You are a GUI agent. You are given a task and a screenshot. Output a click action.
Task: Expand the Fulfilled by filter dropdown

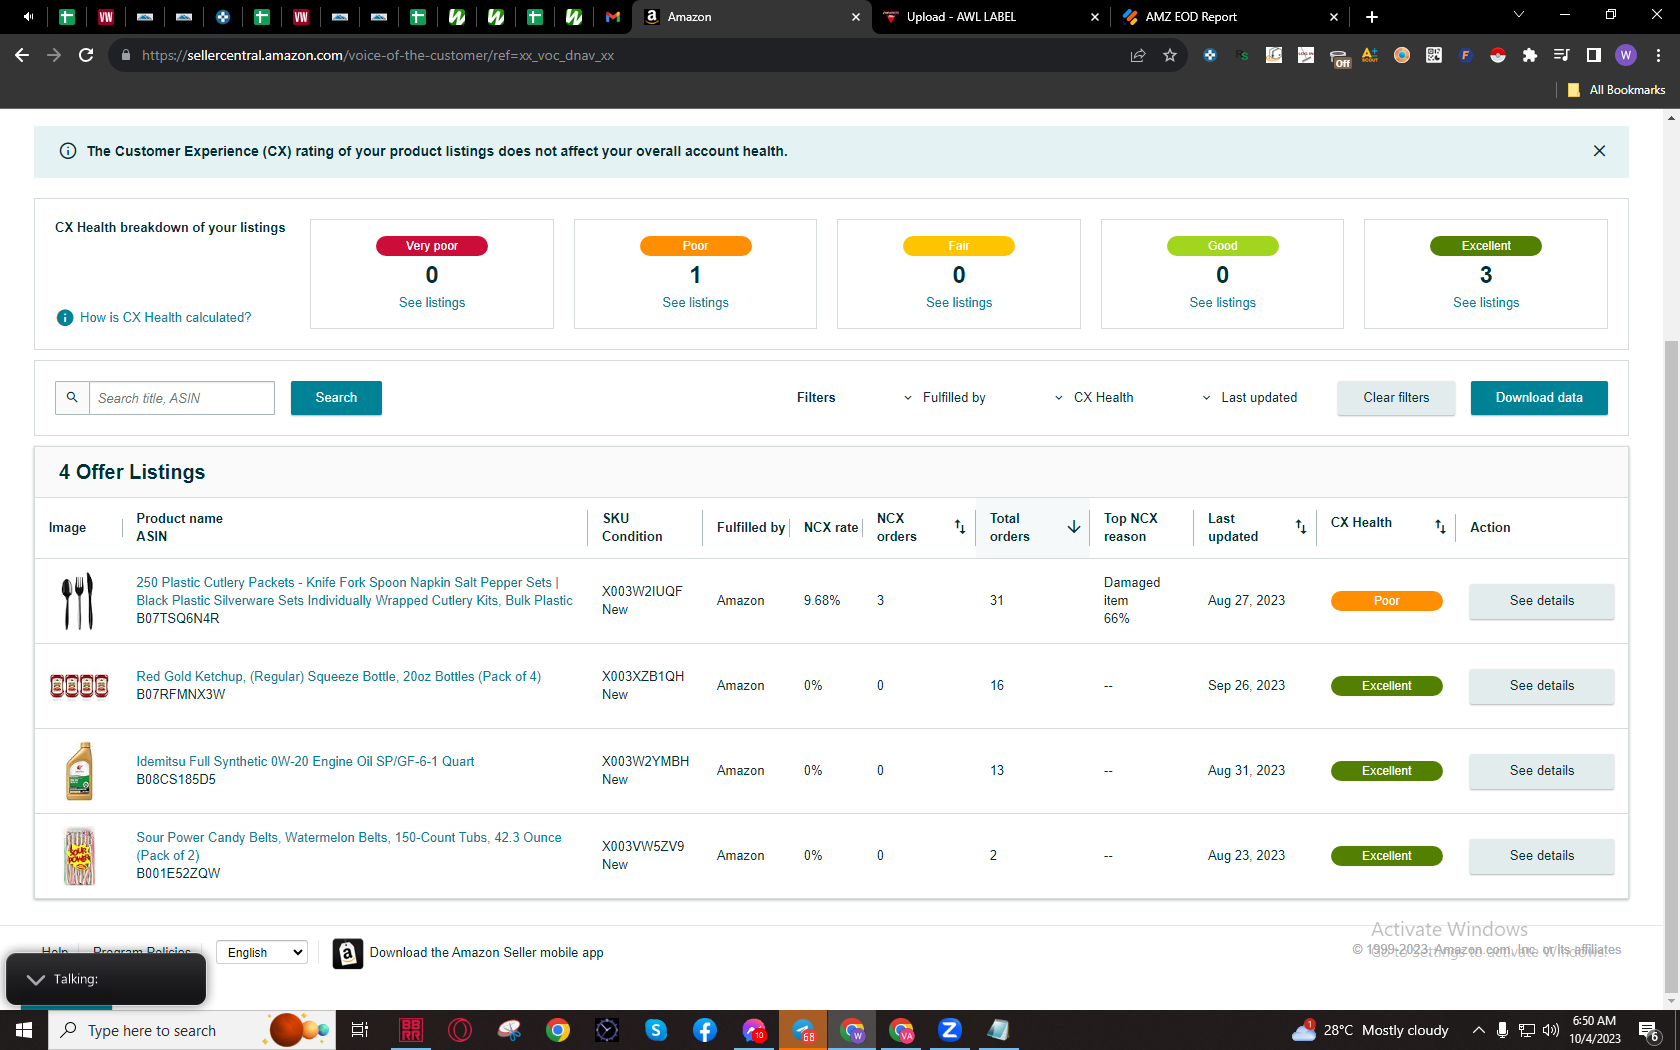[944, 398]
